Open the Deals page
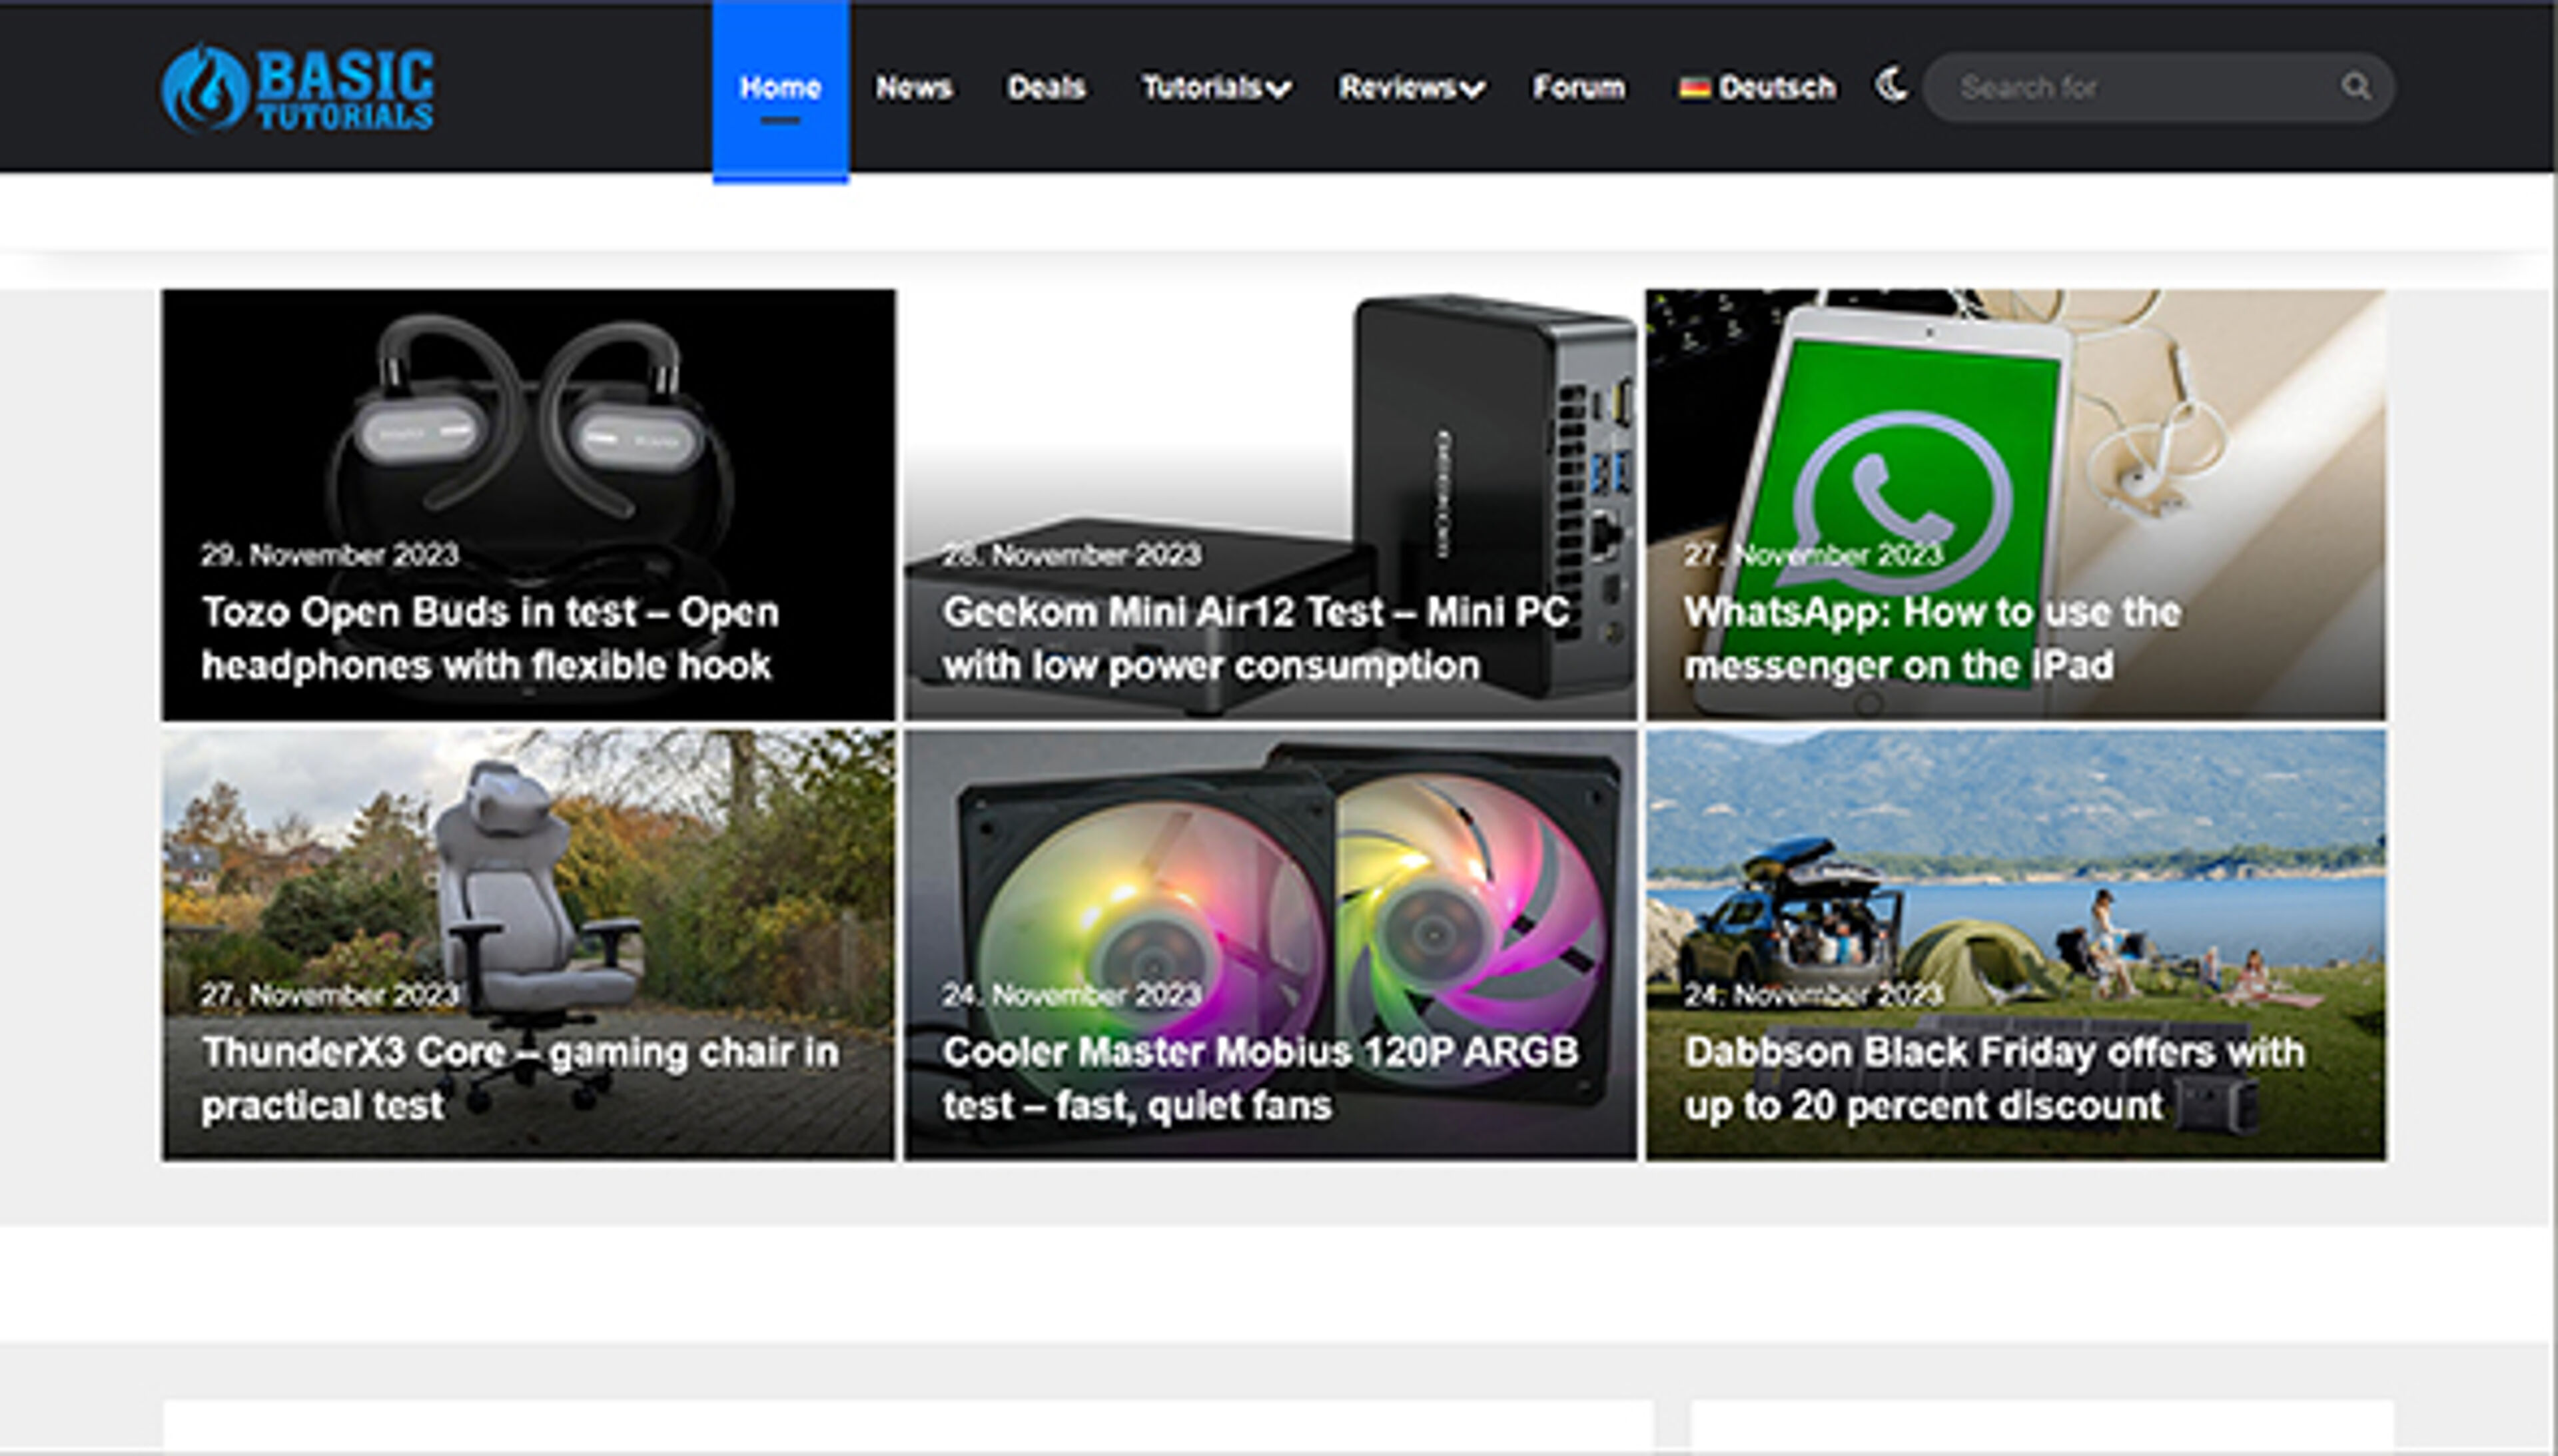The width and height of the screenshot is (2558, 1456). (x=1046, y=88)
